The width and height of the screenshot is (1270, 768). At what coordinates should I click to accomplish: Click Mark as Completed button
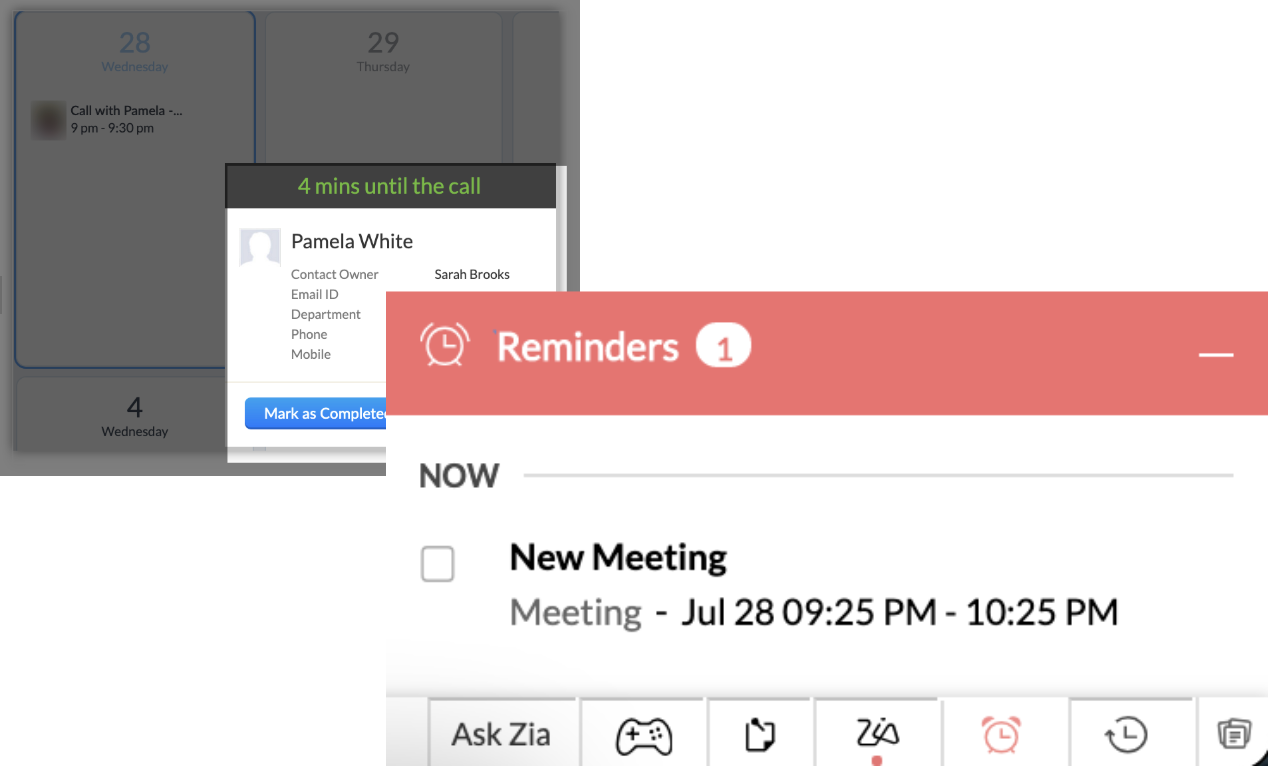[x=317, y=413]
